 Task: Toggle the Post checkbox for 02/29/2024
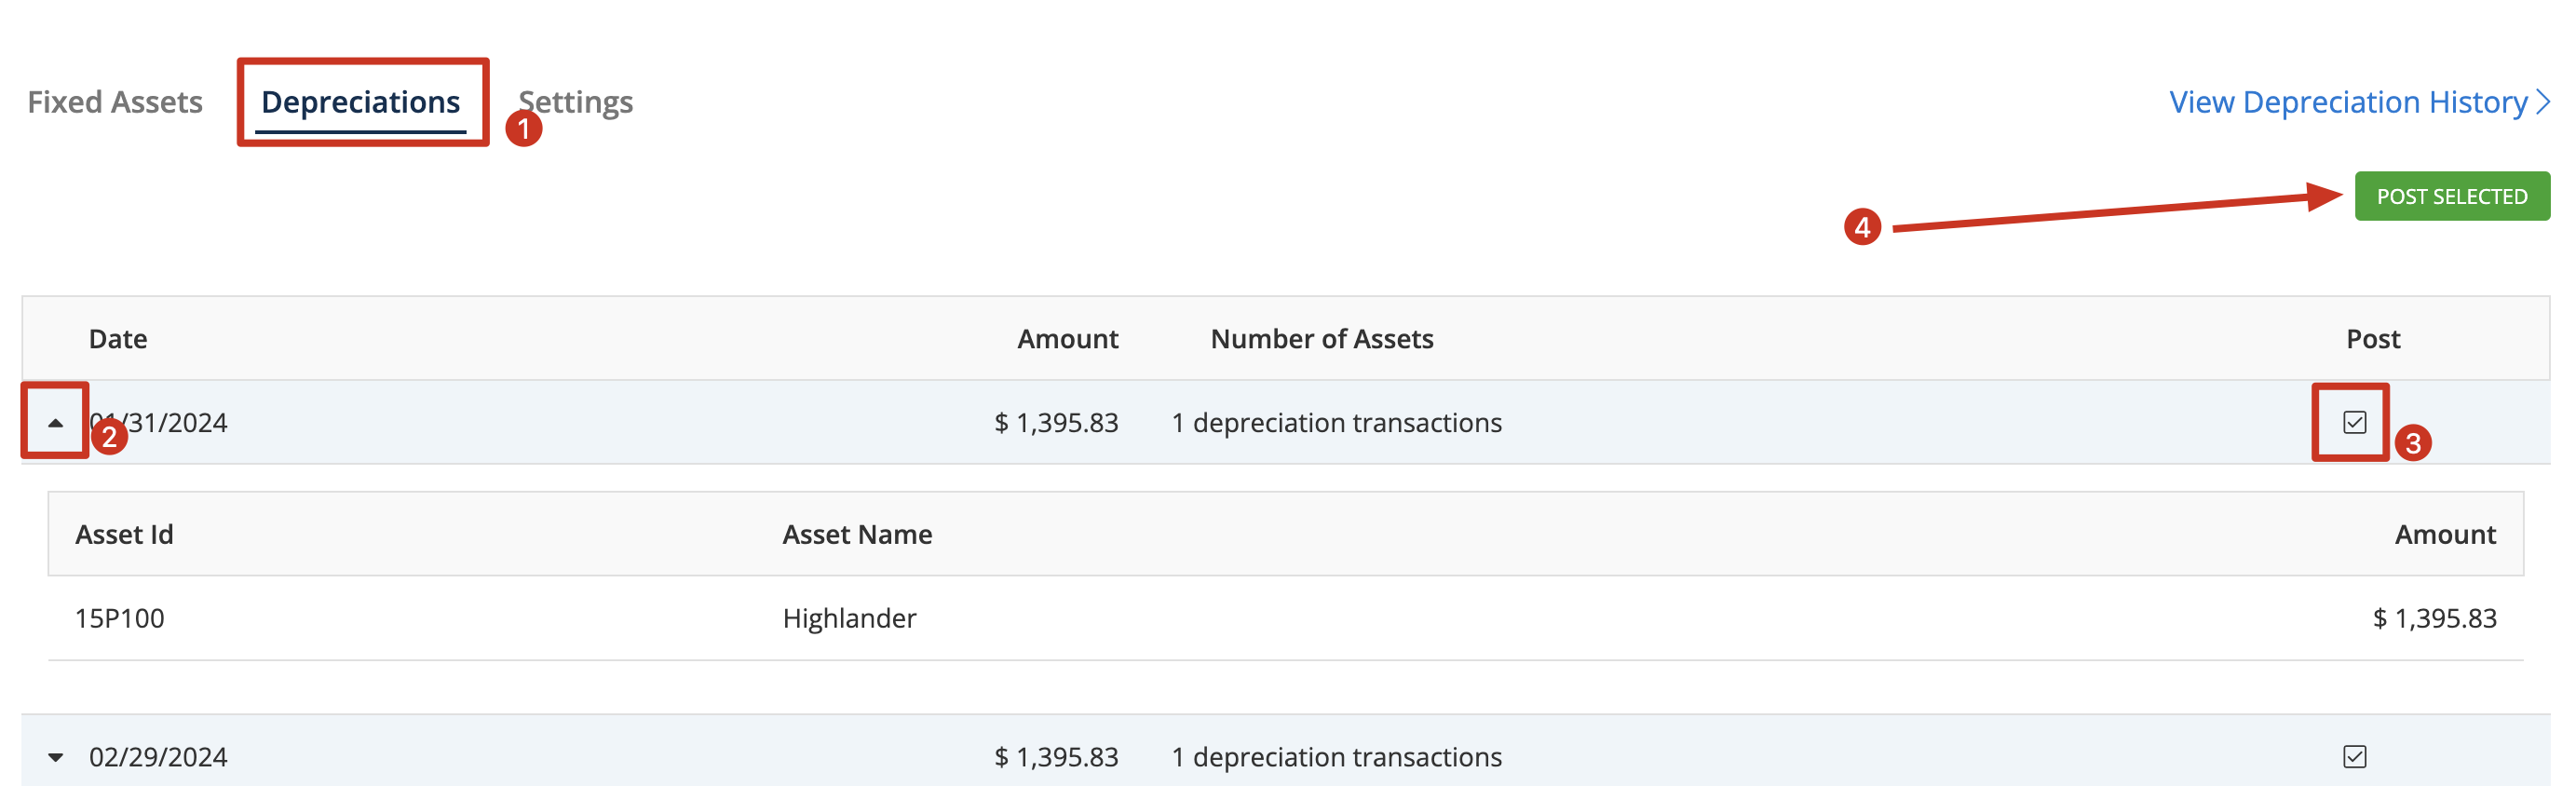pos(2354,756)
